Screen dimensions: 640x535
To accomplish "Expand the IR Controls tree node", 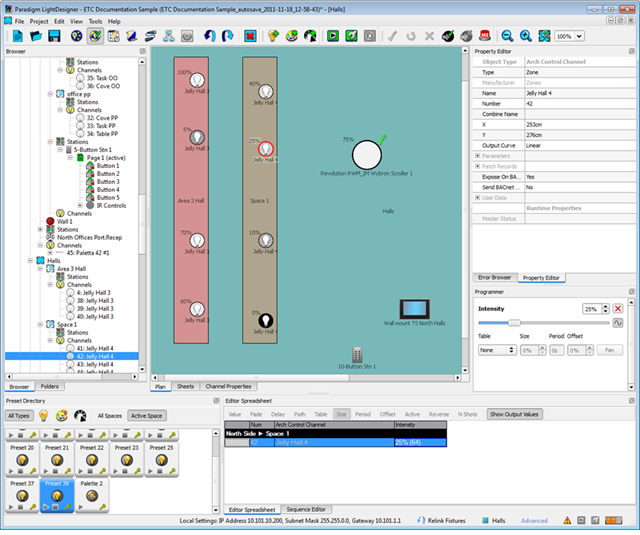I will point(80,205).
